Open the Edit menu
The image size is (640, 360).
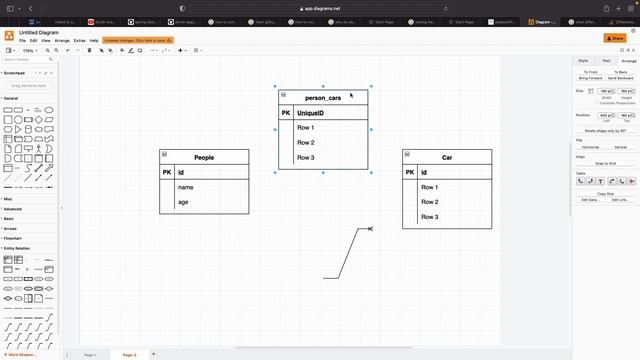pos(33,41)
